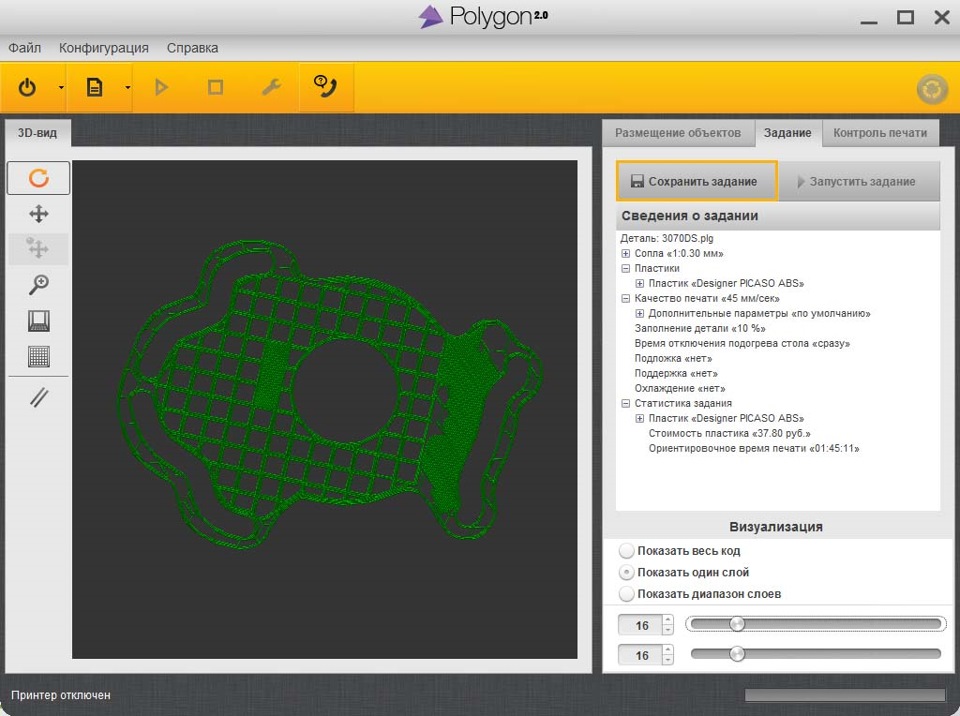Click the upper layer slider handle
This screenshot has height=716, width=960.
737,624
